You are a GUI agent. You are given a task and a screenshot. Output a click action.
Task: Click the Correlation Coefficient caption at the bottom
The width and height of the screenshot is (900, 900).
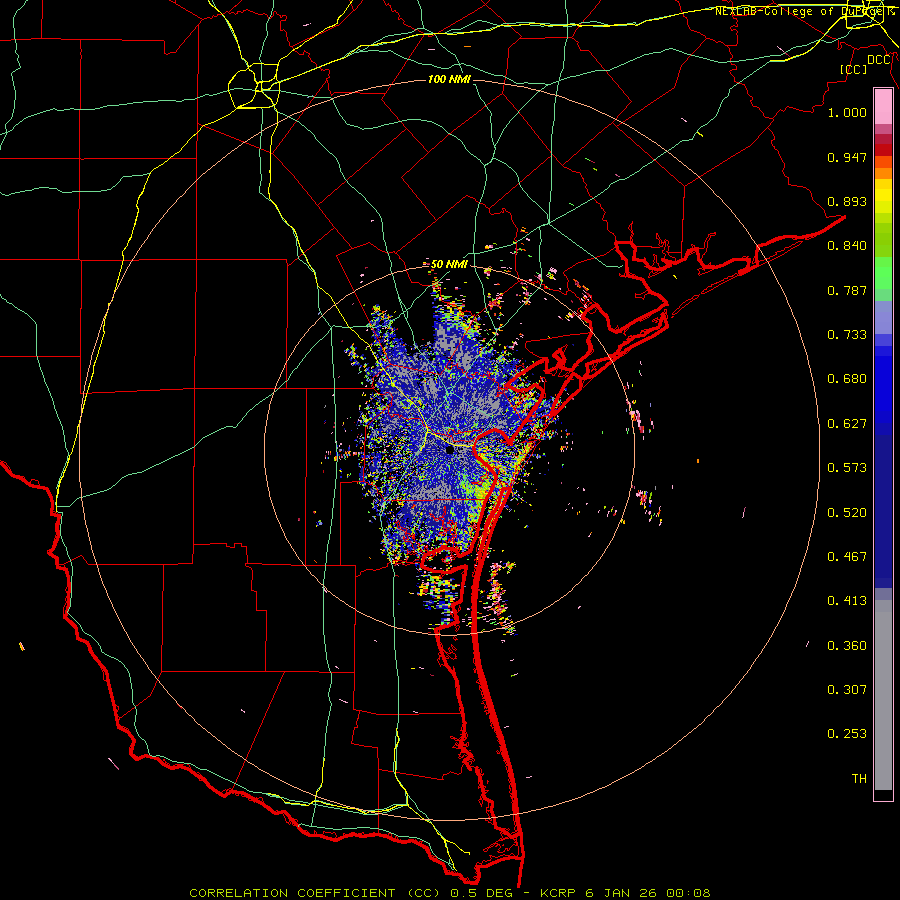point(450,893)
